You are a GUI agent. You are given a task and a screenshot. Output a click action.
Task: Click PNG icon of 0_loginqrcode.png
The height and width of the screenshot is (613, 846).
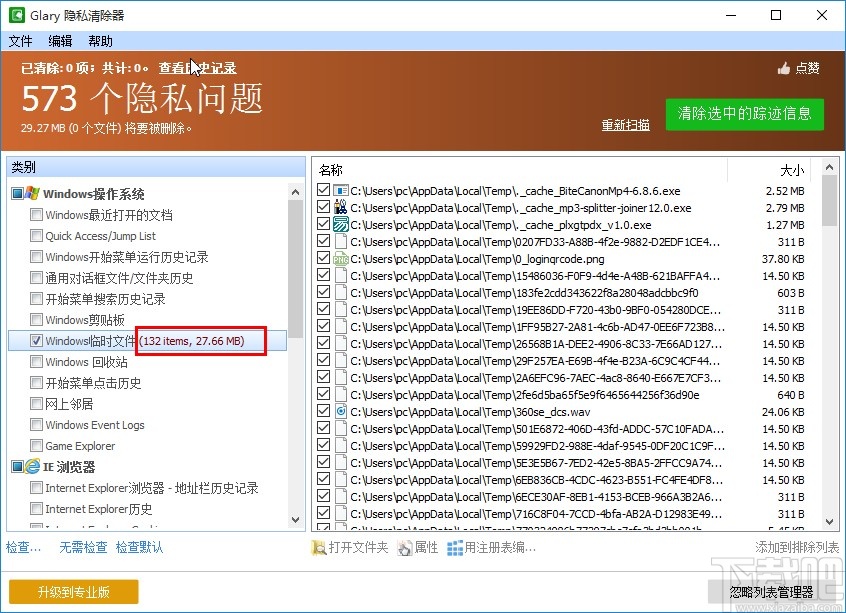pos(340,258)
